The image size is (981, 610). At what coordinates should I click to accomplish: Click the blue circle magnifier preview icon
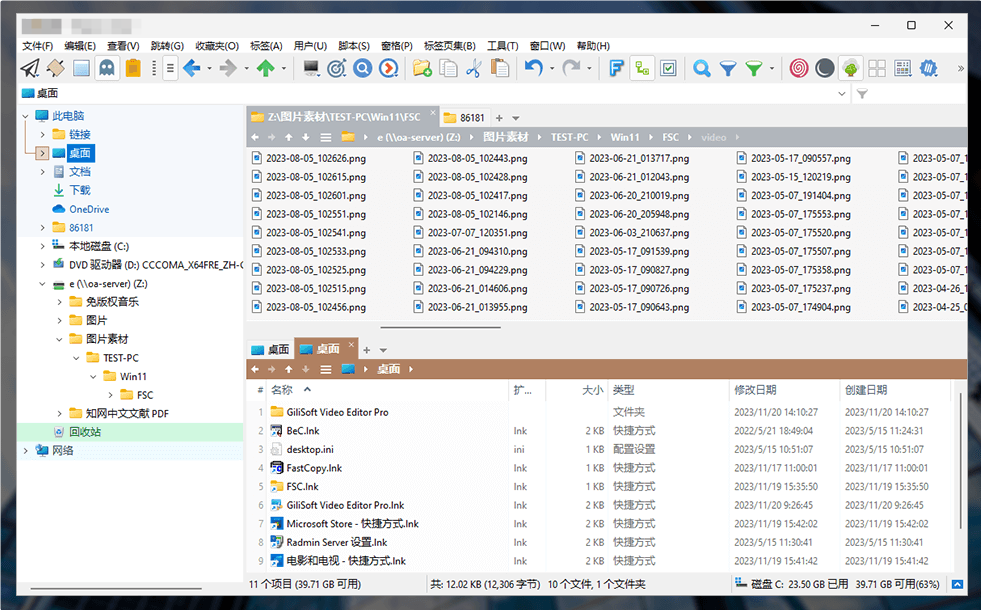point(362,68)
